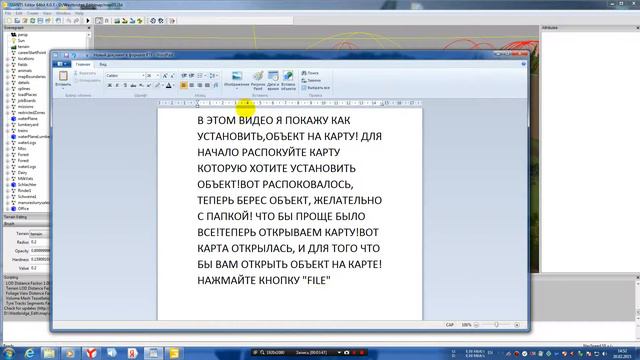Select the terrain item in scenegraph
Screen dimensions: 640x360
pyautogui.click(x=24, y=47)
